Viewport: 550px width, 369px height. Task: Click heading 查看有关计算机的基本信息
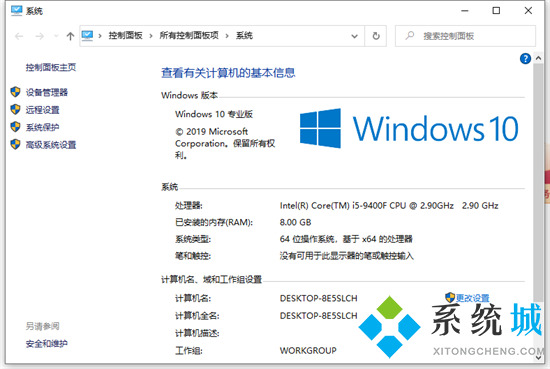pyautogui.click(x=228, y=73)
